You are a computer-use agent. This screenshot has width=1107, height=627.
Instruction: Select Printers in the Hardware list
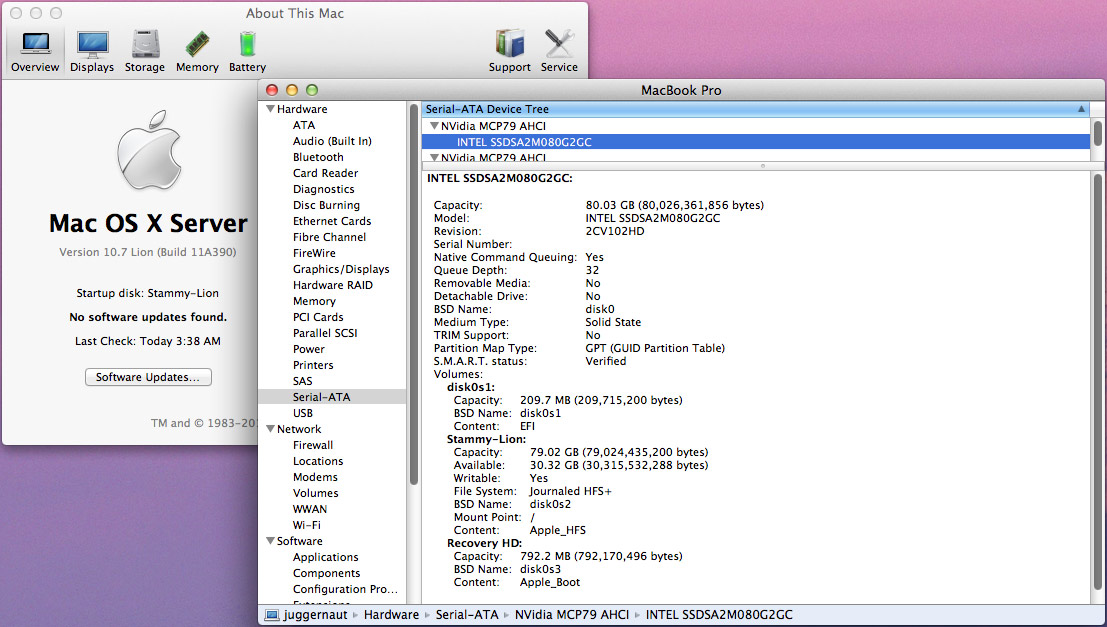pyautogui.click(x=313, y=365)
